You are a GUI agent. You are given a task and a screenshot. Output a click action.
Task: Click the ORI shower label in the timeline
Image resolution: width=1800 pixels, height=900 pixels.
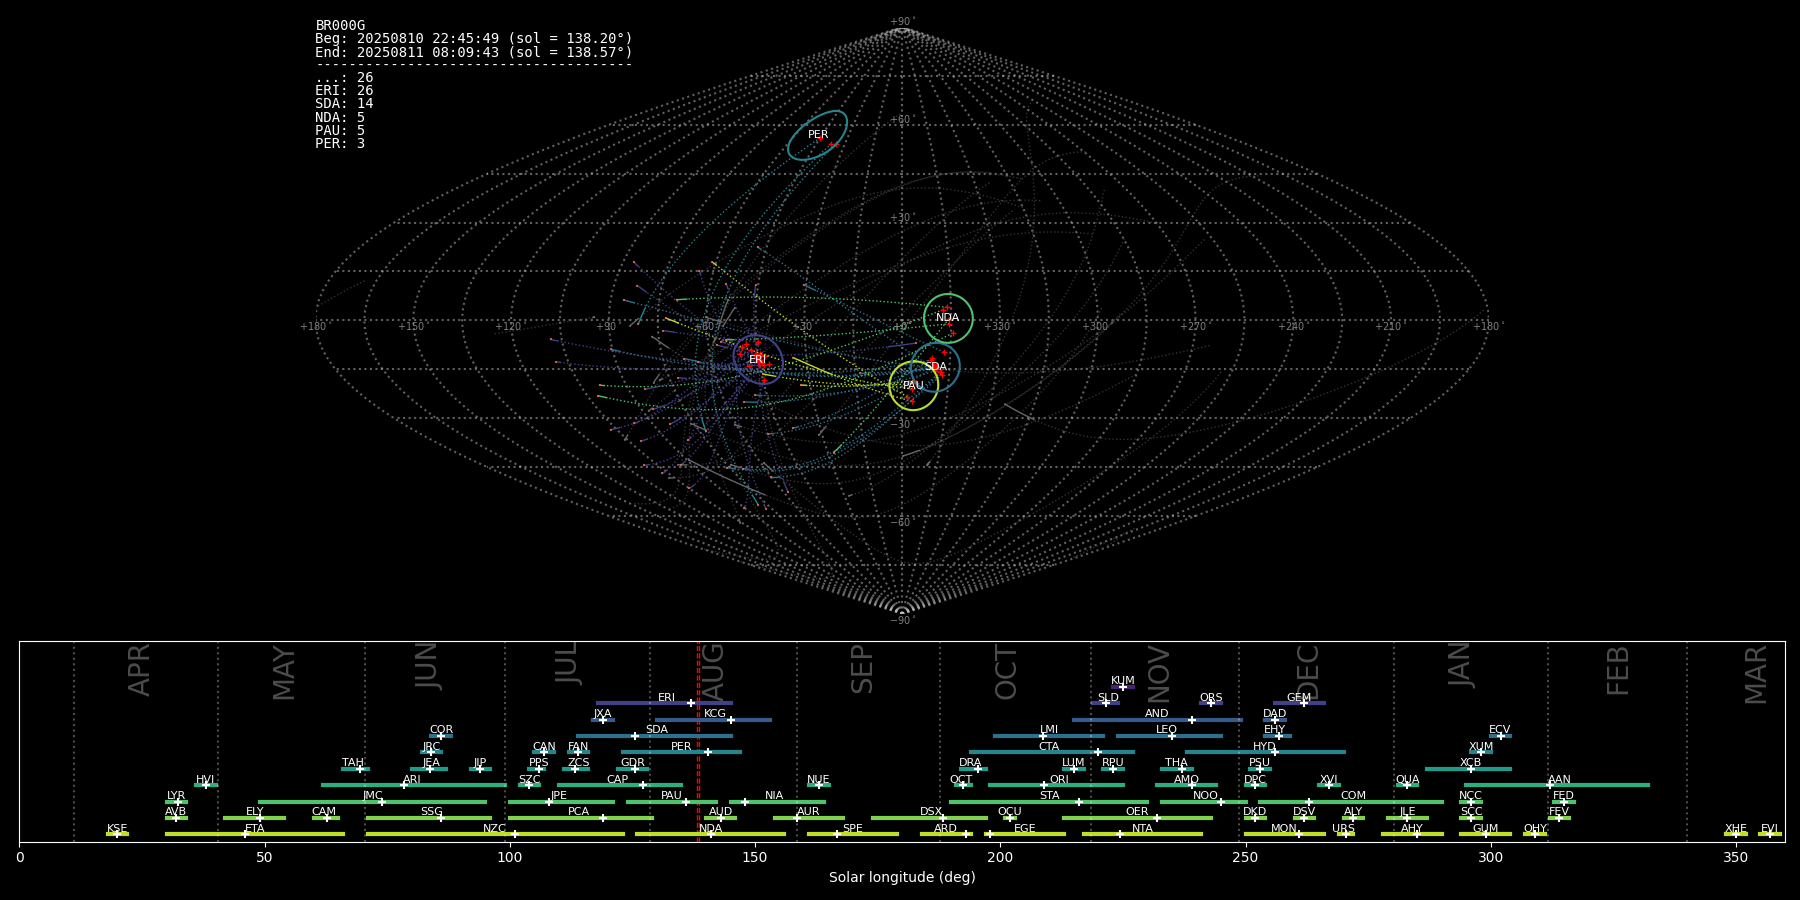point(1059,780)
